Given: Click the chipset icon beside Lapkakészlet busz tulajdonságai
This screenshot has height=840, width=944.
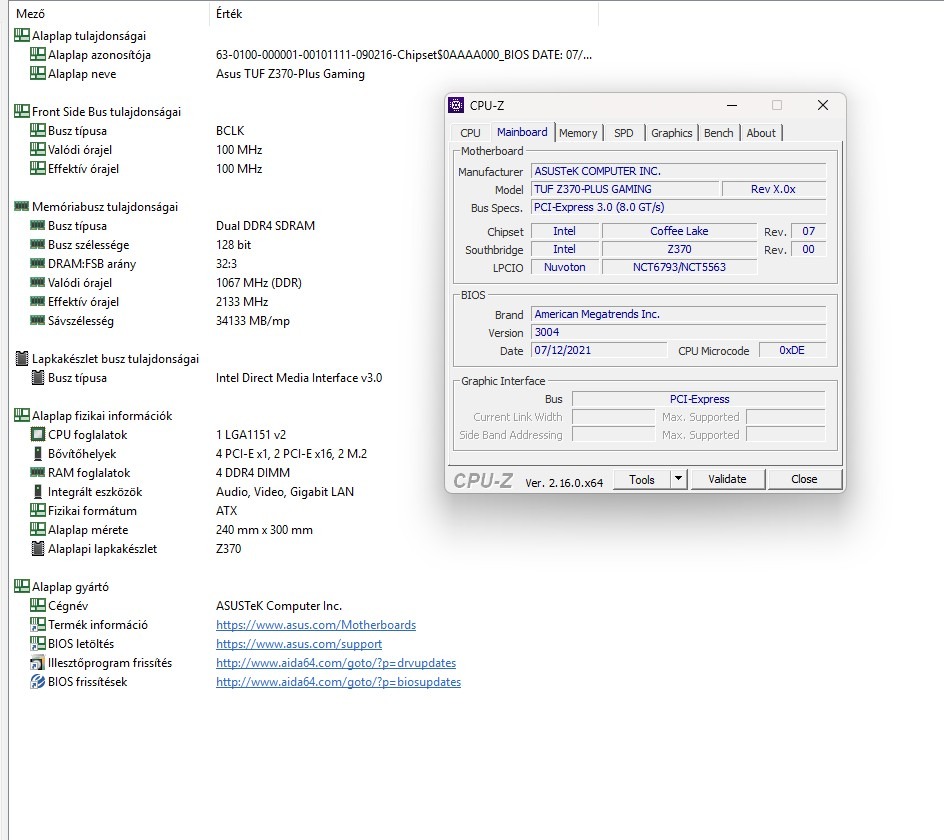Looking at the screenshot, I should [22, 358].
